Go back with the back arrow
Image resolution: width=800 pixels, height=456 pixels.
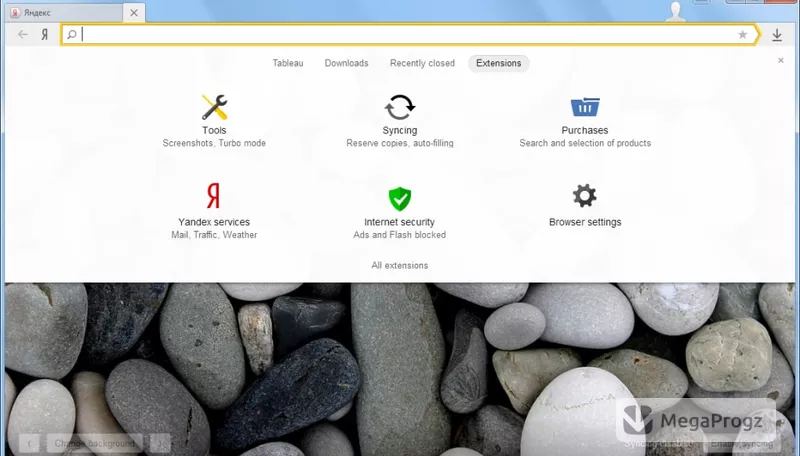tap(22, 35)
